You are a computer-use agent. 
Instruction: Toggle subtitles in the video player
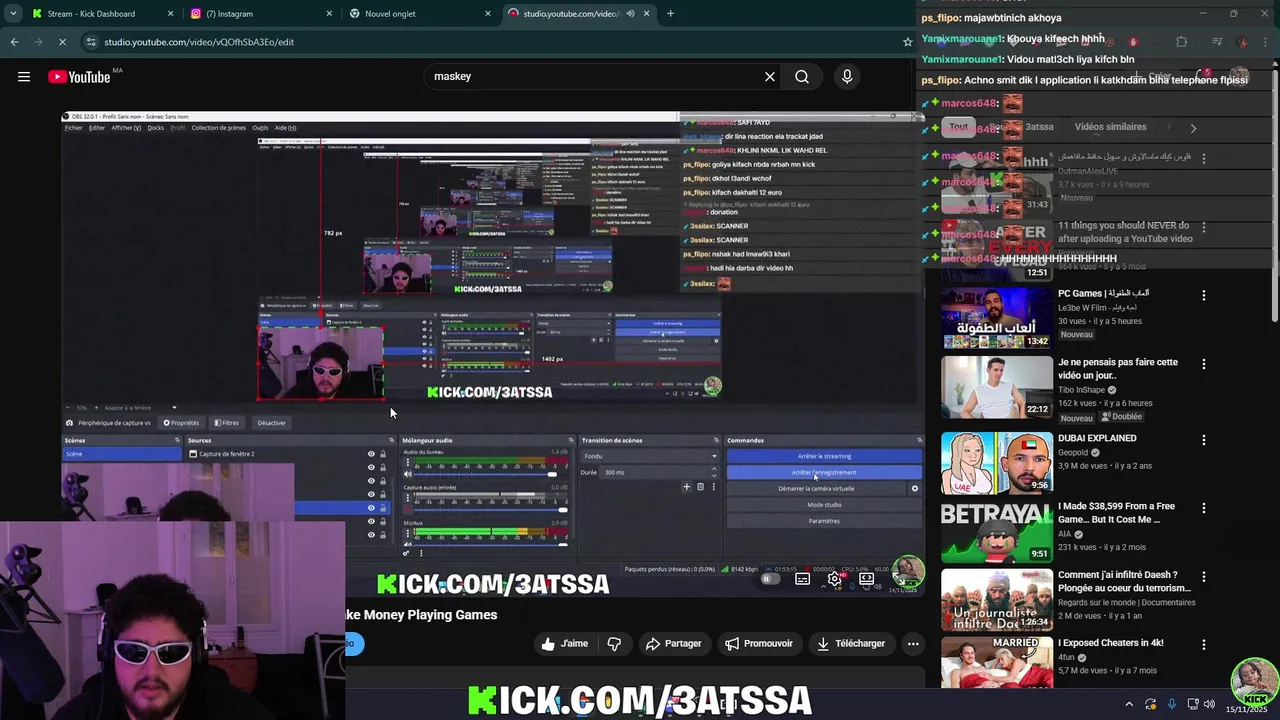coord(802,579)
